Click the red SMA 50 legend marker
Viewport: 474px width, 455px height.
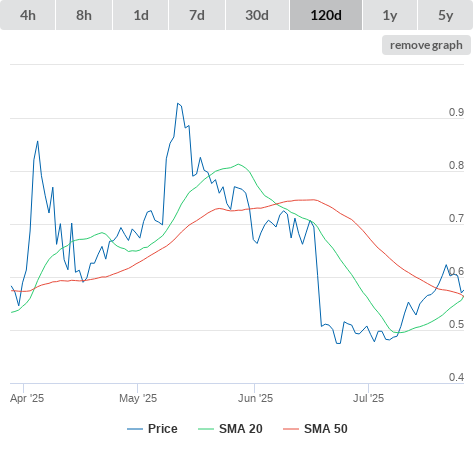[291, 429]
